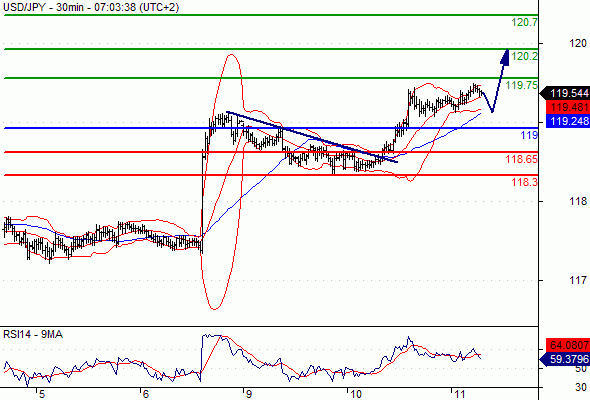Click the blue 119 pivot label
The image size is (590, 400).
coord(529,135)
